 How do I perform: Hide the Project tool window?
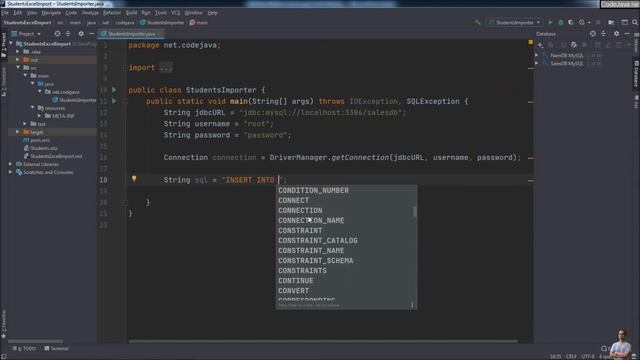pos(91,34)
